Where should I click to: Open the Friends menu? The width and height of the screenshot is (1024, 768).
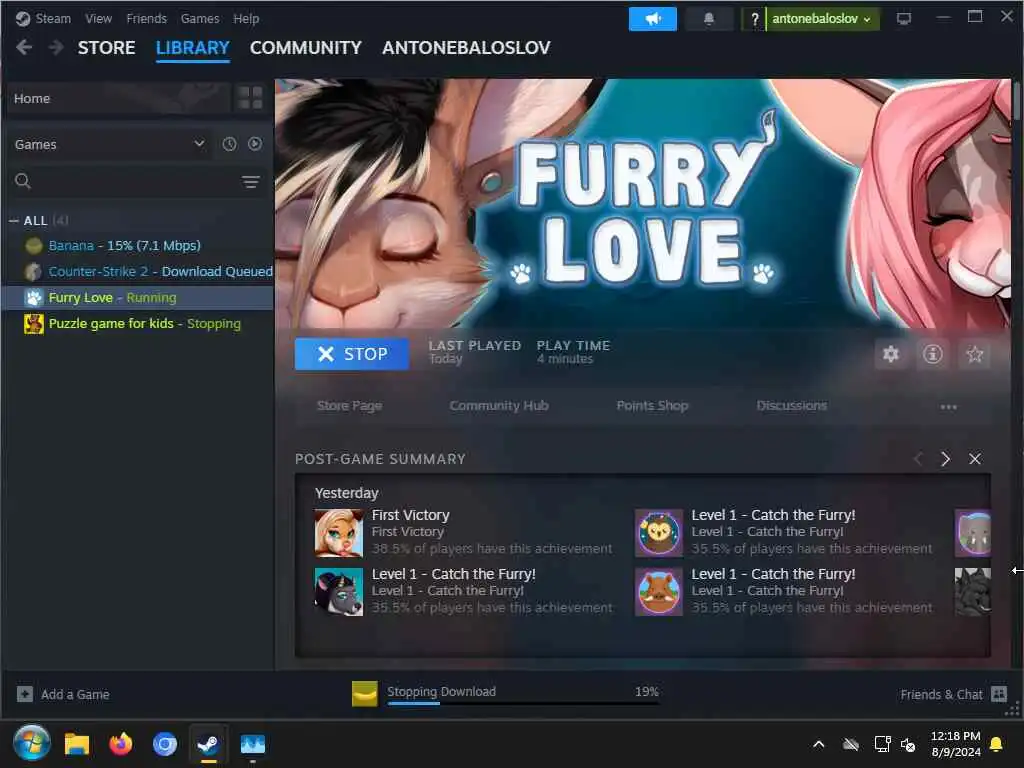pyautogui.click(x=146, y=19)
